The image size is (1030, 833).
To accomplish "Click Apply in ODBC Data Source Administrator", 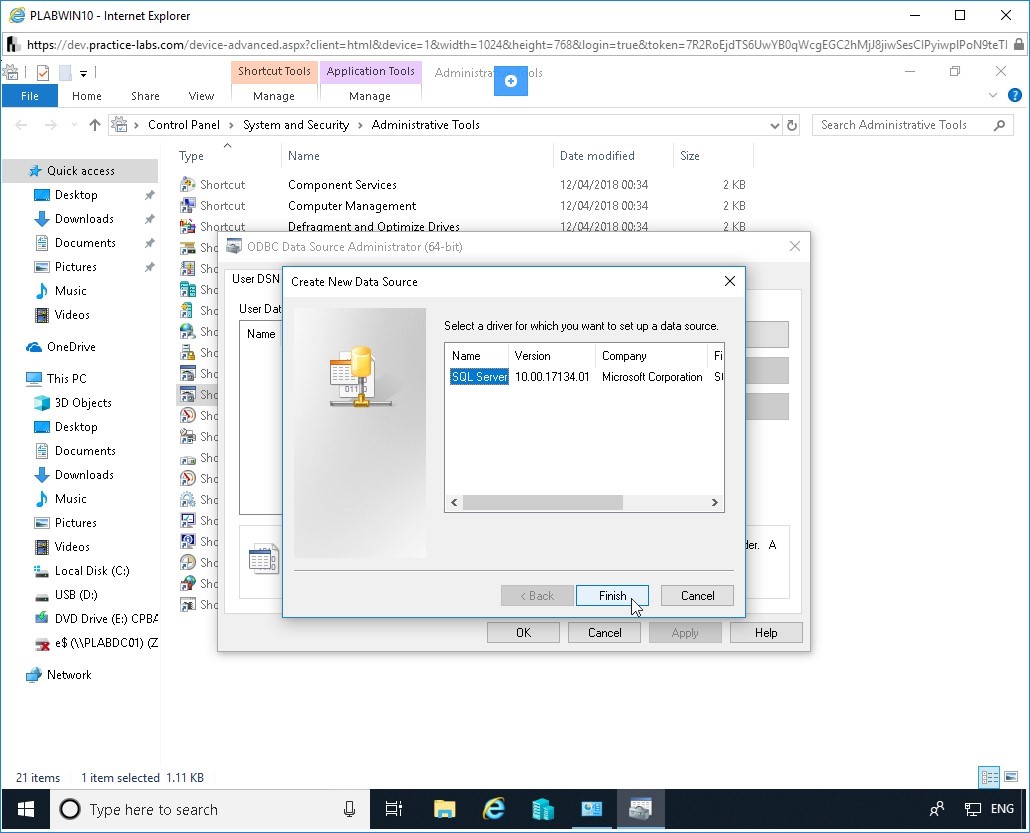I will (685, 633).
